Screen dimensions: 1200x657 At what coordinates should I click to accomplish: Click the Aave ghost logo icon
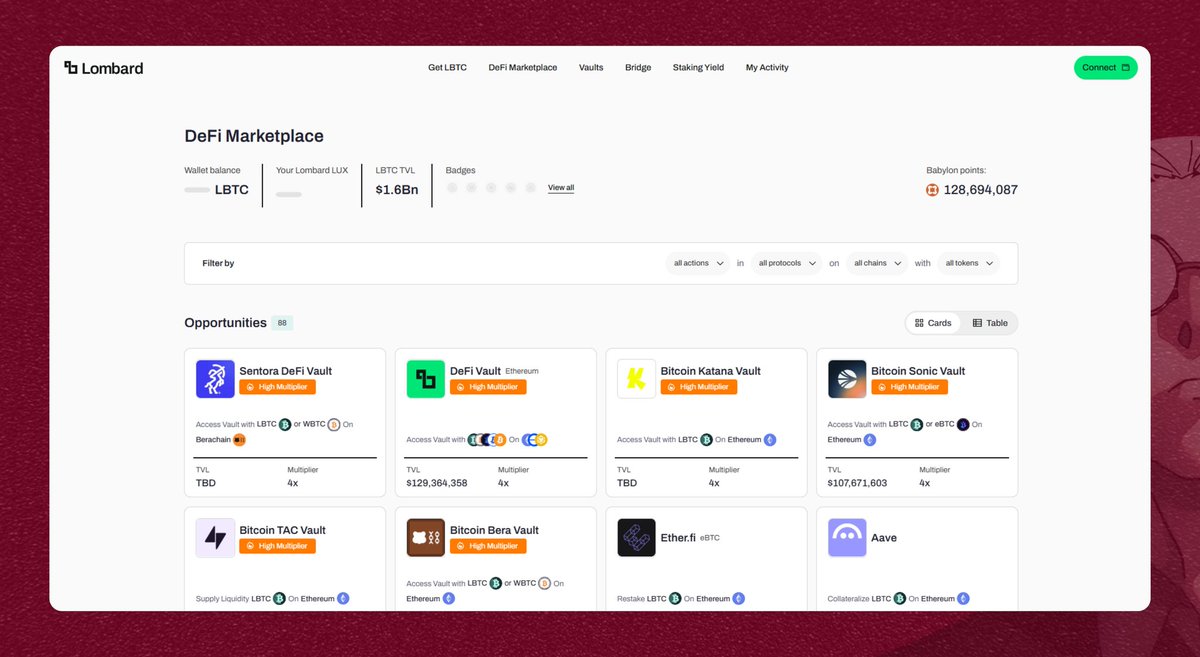coord(847,538)
